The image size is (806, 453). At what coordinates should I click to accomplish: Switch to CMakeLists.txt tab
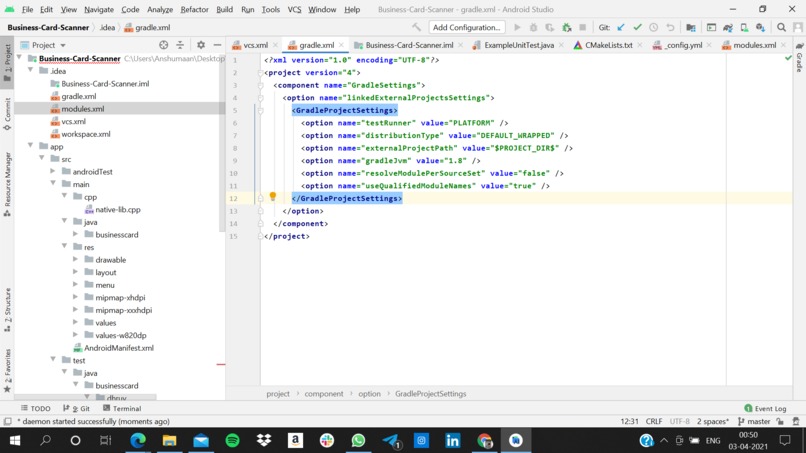click(x=608, y=45)
